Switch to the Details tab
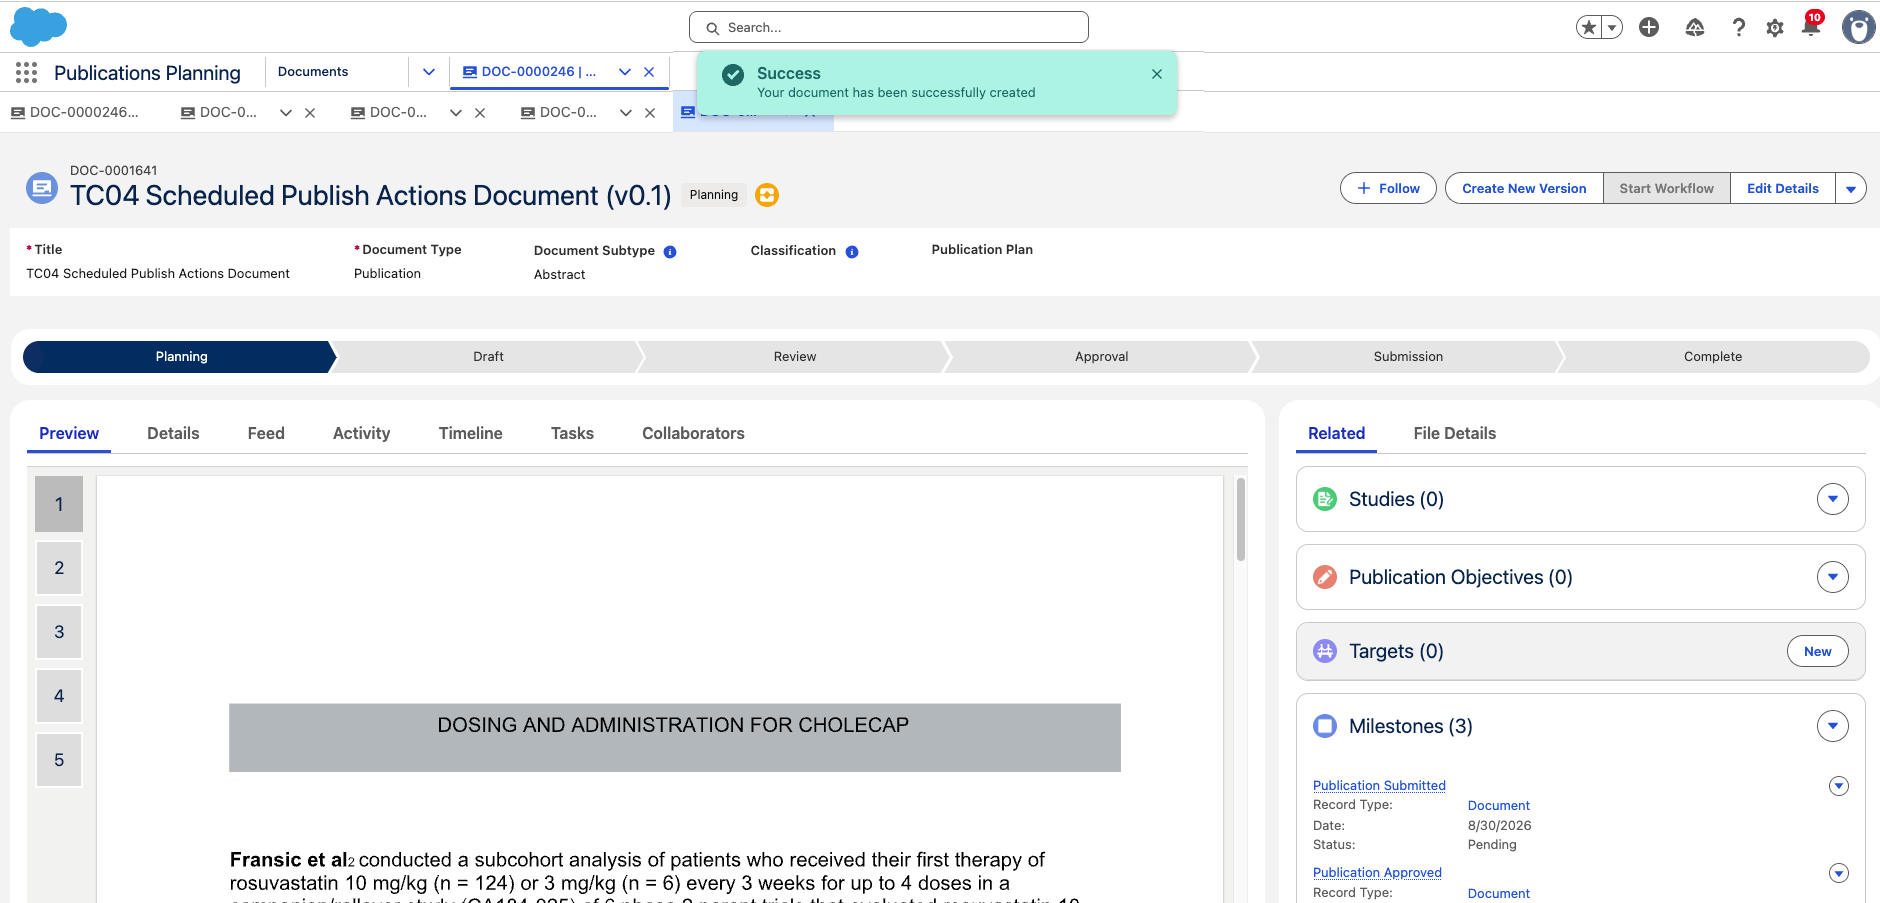This screenshot has height=903, width=1880. pyautogui.click(x=173, y=433)
